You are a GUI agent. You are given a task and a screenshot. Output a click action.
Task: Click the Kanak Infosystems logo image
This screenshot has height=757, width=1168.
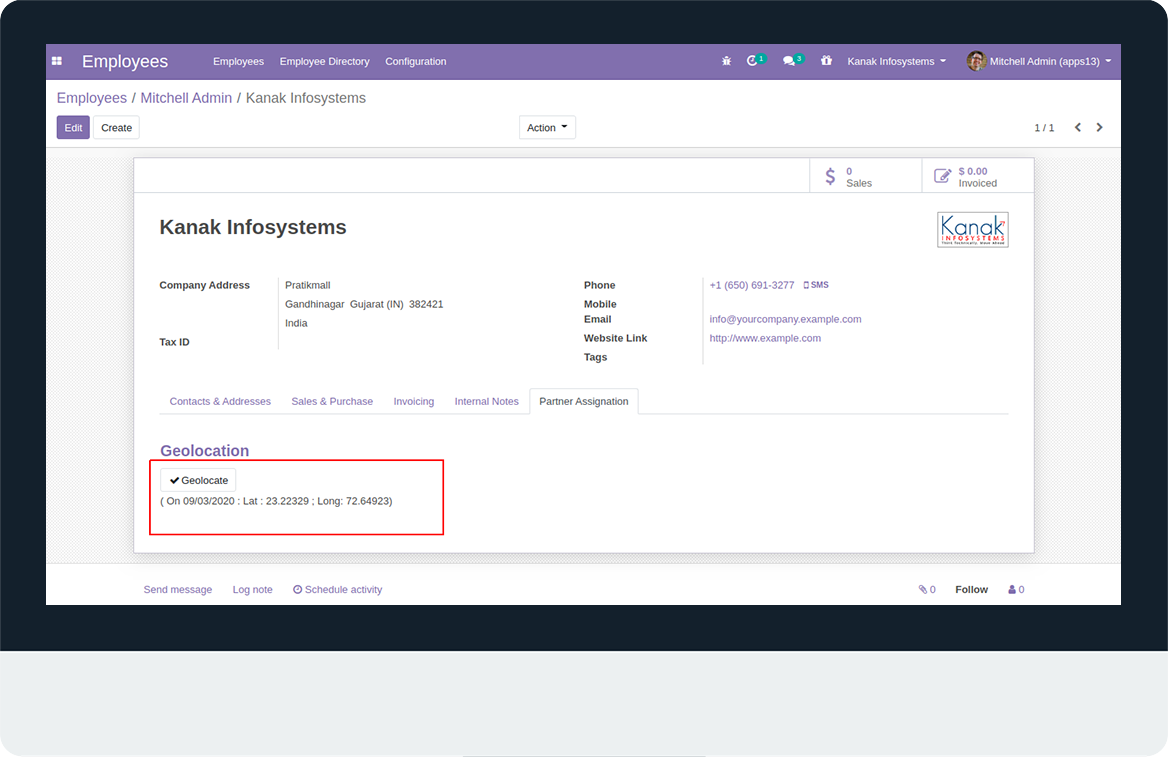[973, 229]
